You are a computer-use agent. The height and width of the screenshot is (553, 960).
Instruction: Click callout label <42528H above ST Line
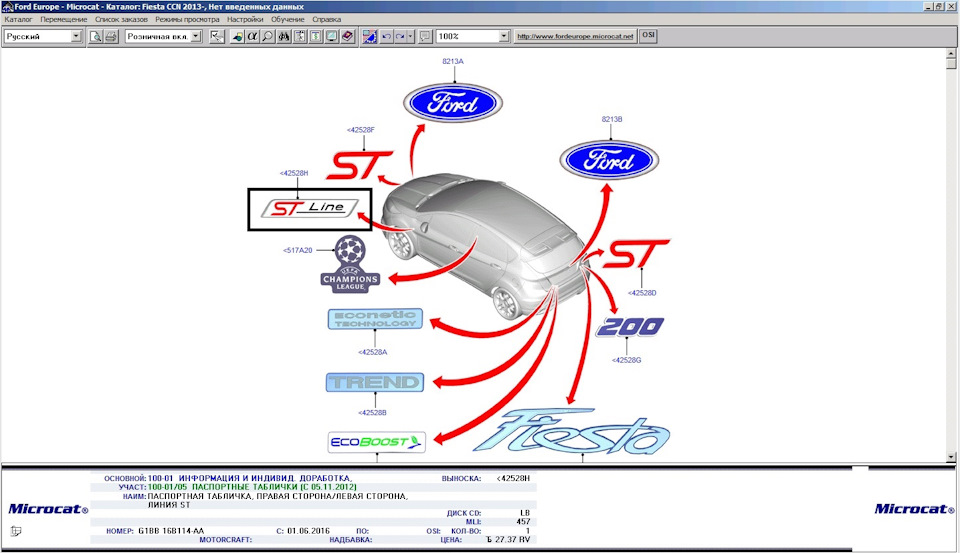coord(294,173)
